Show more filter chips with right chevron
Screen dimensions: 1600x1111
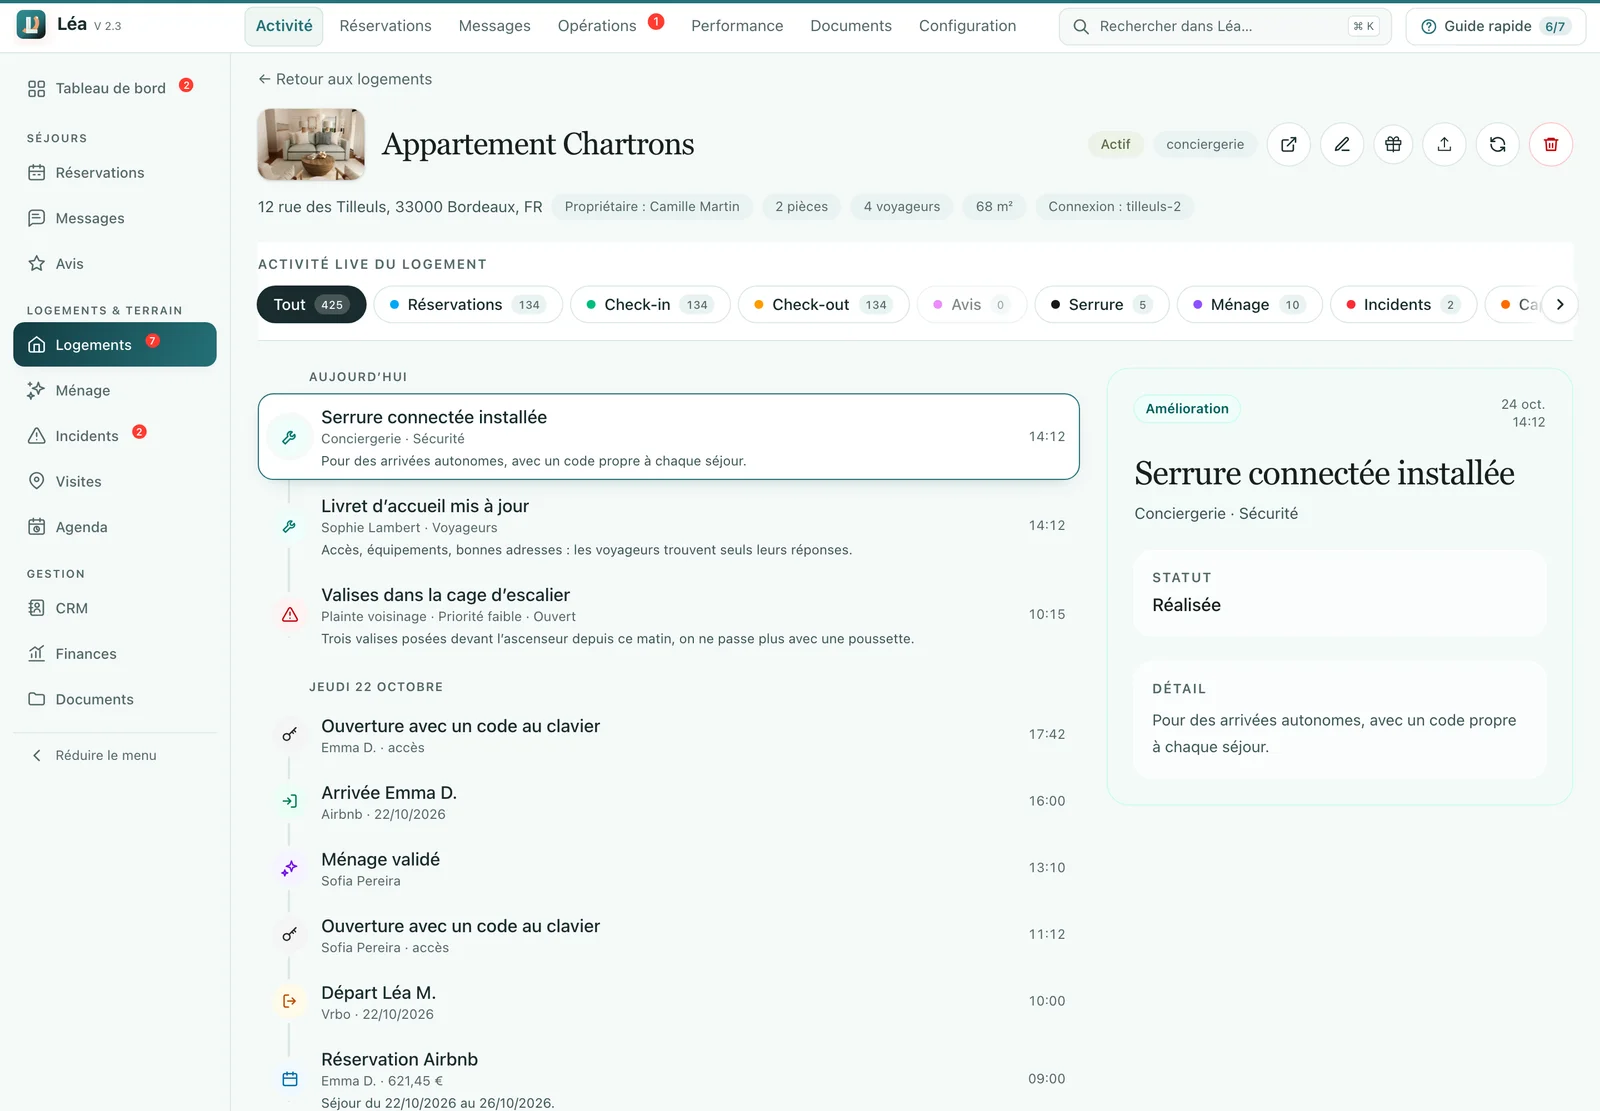coord(1560,304)
